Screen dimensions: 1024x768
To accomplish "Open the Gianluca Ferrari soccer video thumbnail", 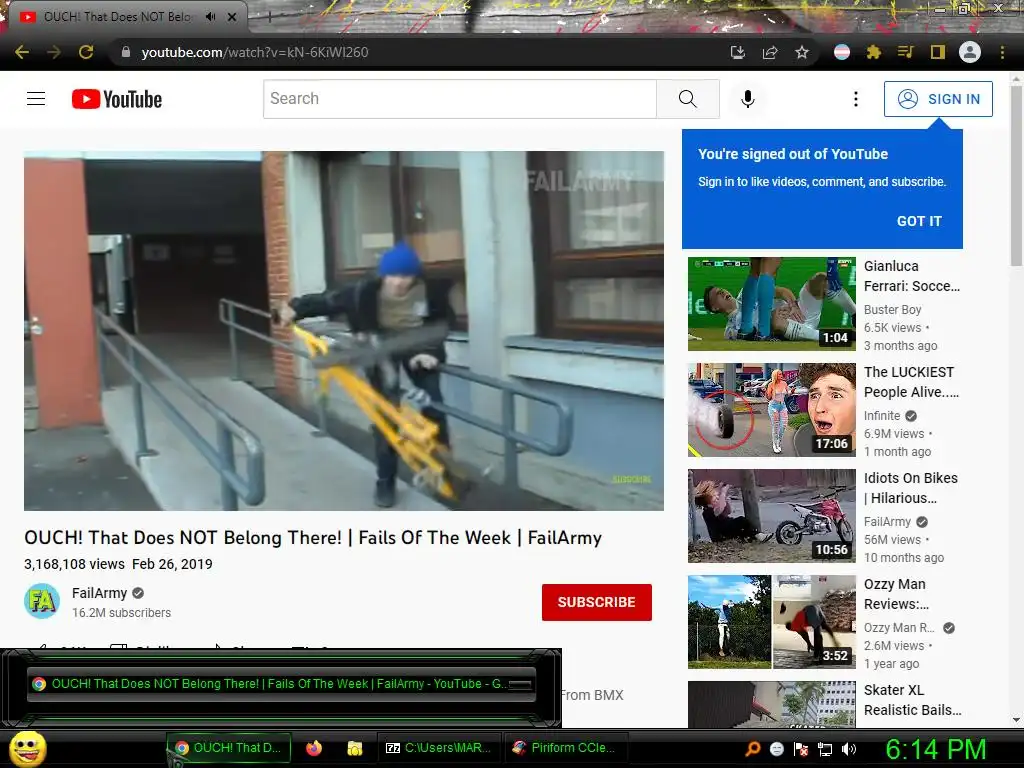I will (772, 304).
